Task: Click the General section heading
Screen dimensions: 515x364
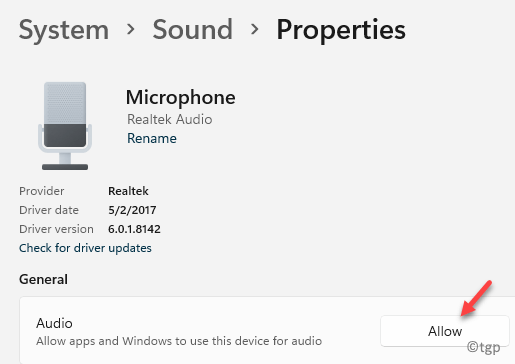Action: 43,279
